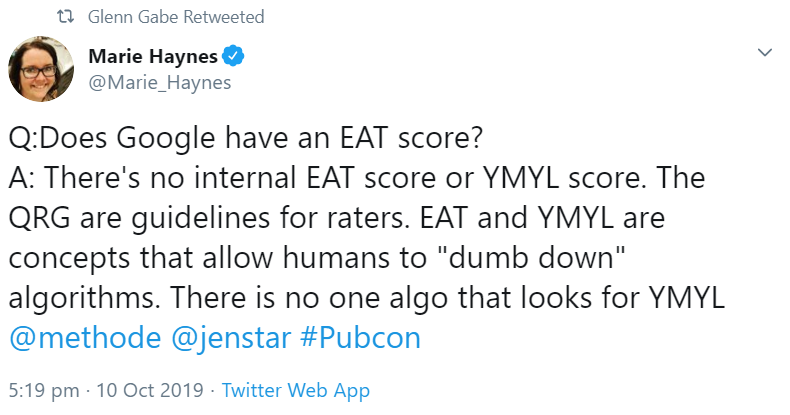Select the #Pubcon hashtag
Screen dimensions: 790x415
pos(360,337)
